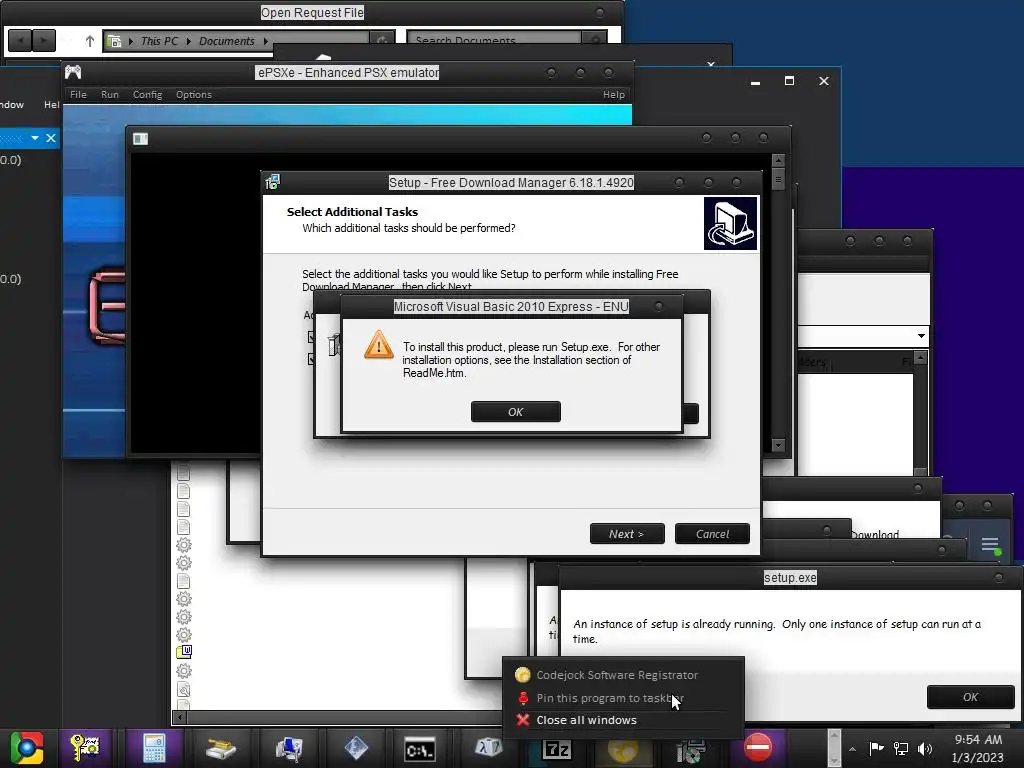Click the network tray icon
Screen dimensions: 1024x768
pyautogui.click(x=901, y=748)
